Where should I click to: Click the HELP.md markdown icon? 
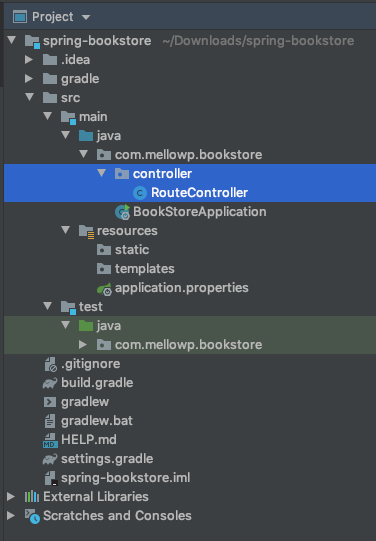point(50,440)
